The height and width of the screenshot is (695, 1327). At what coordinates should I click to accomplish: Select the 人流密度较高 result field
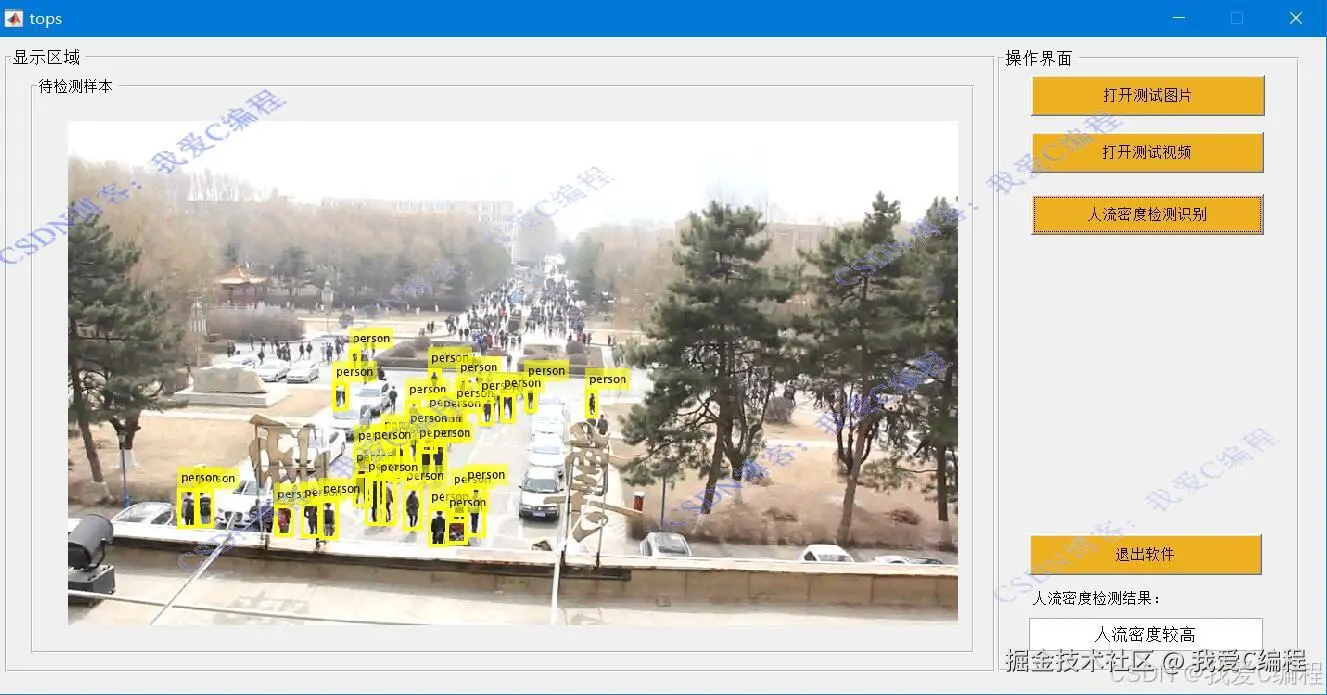pos(1146,634)
